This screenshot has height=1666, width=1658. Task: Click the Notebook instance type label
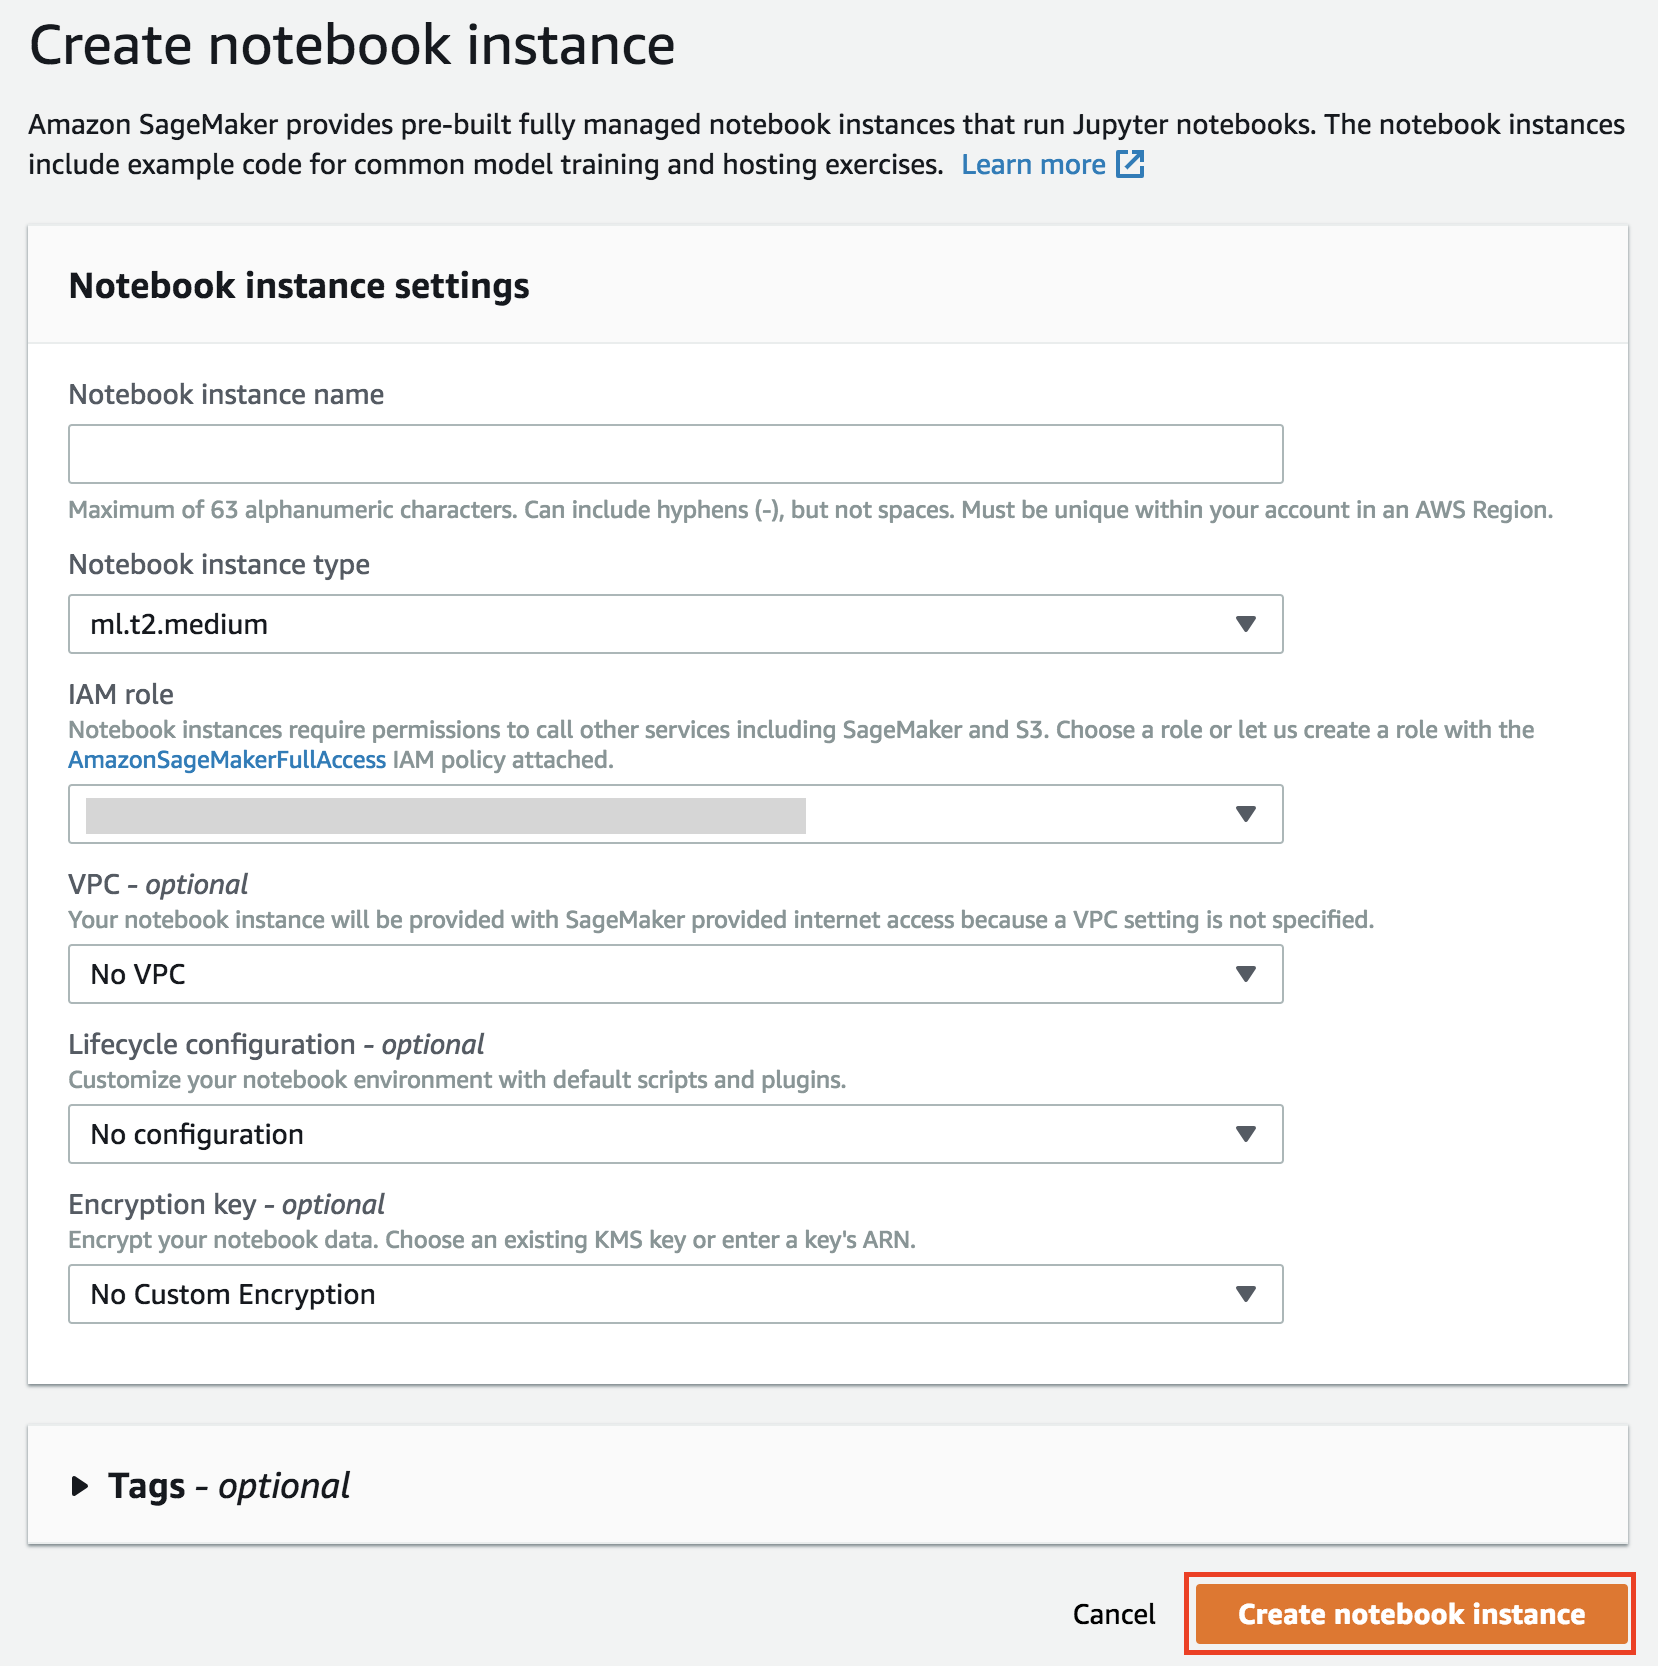point(219,565)
